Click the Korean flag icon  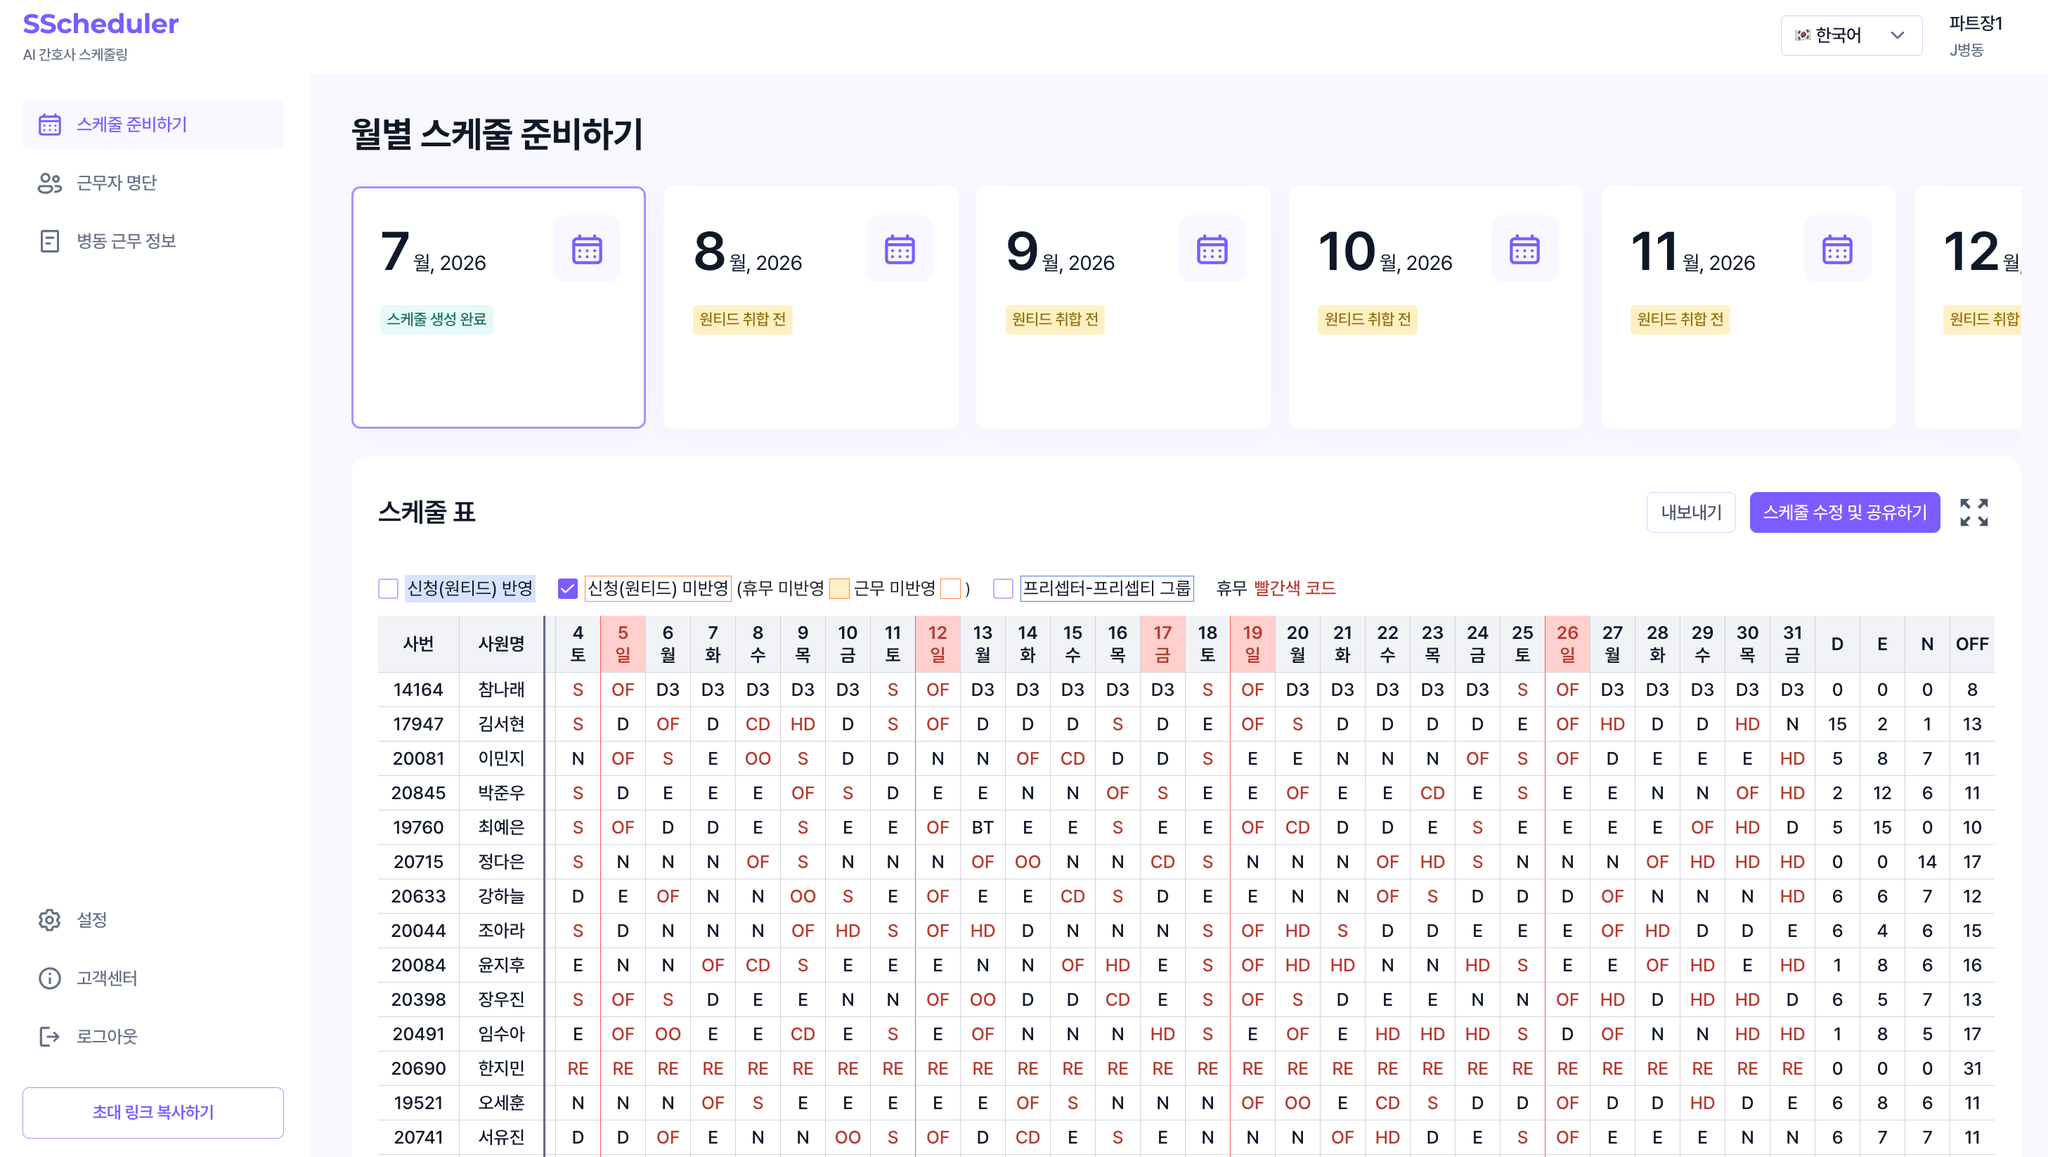[1803, 35]
